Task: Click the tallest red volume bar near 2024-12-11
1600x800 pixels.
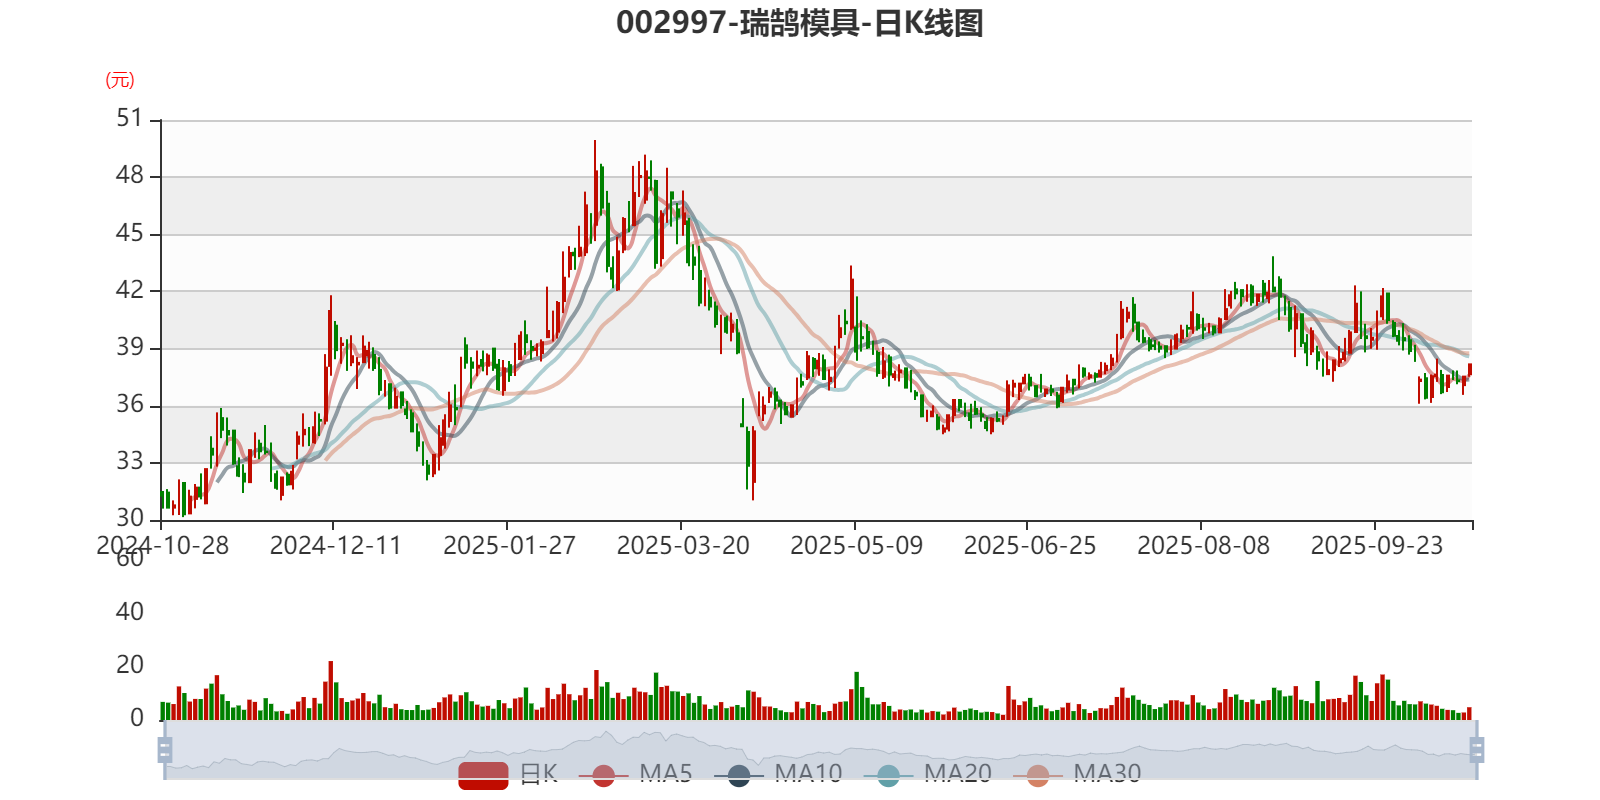Action: tap(331, 690)
